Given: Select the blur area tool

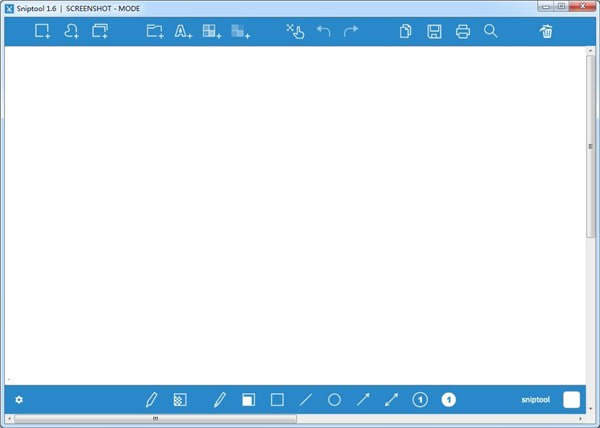Looking at the screenshot, I should [240, 32].
